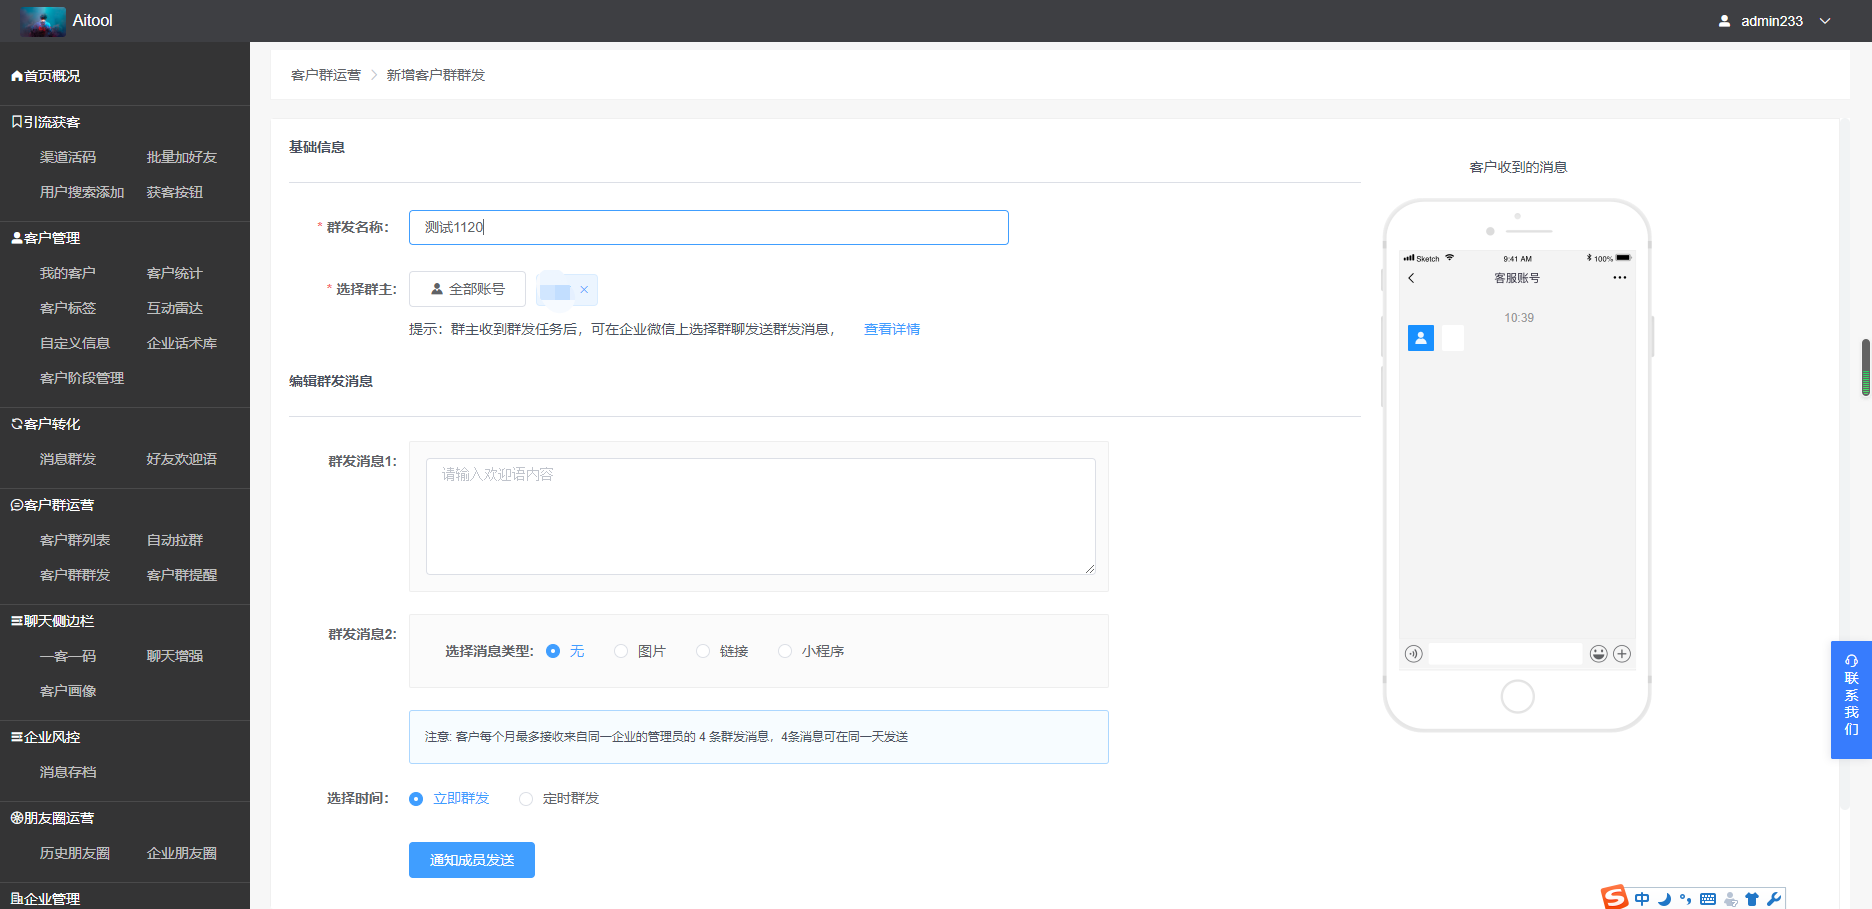This screenshot has height=909, width=1872.
Task: Click the three-dot menu in phone preview
Action: point(1620,278)
